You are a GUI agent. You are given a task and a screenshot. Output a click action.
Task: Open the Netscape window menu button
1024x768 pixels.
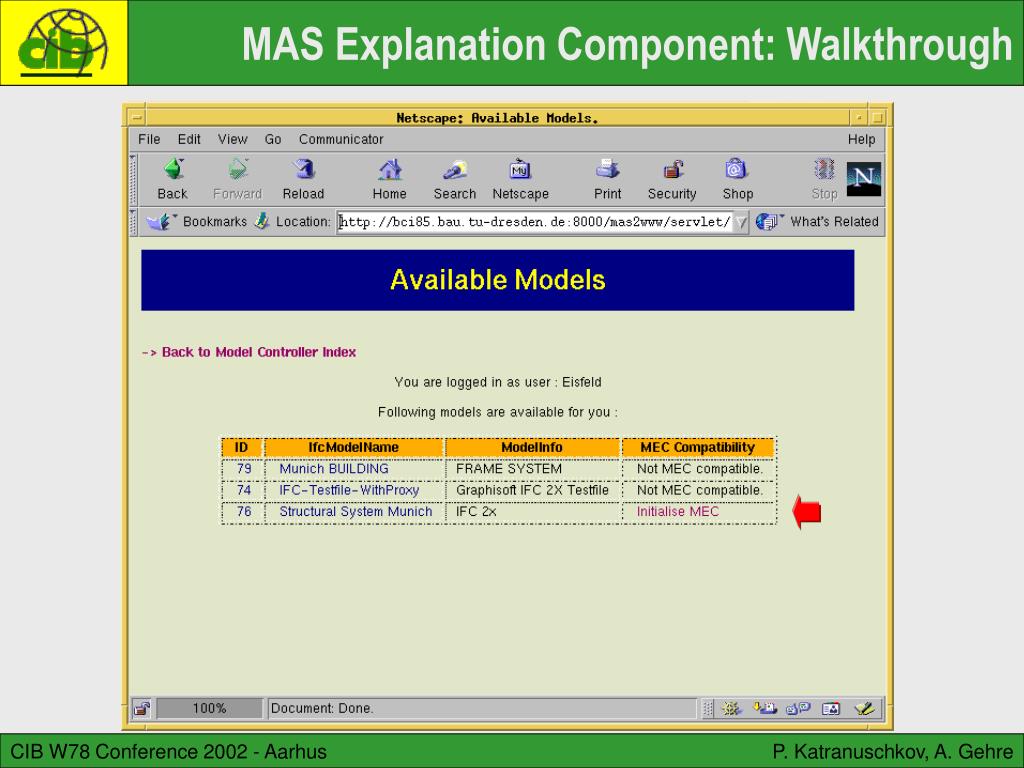pos(137,118)
